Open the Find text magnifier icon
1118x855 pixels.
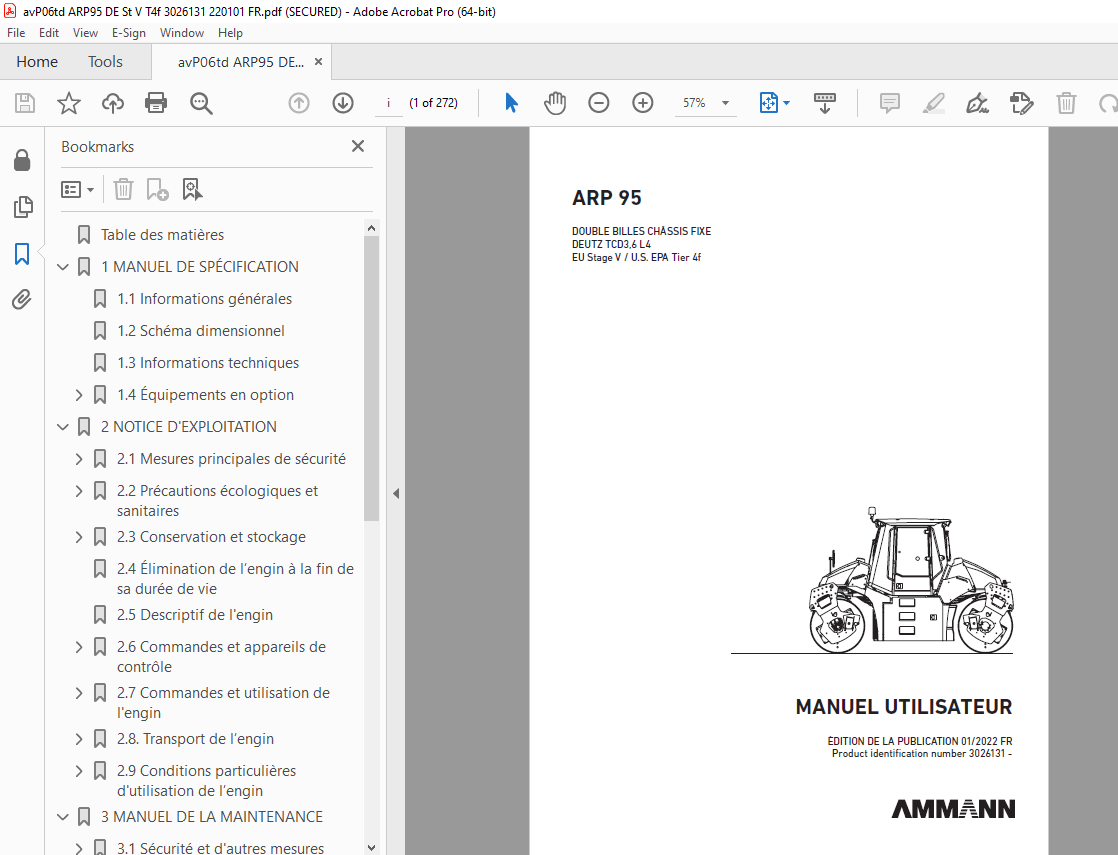tap(201, 103)
